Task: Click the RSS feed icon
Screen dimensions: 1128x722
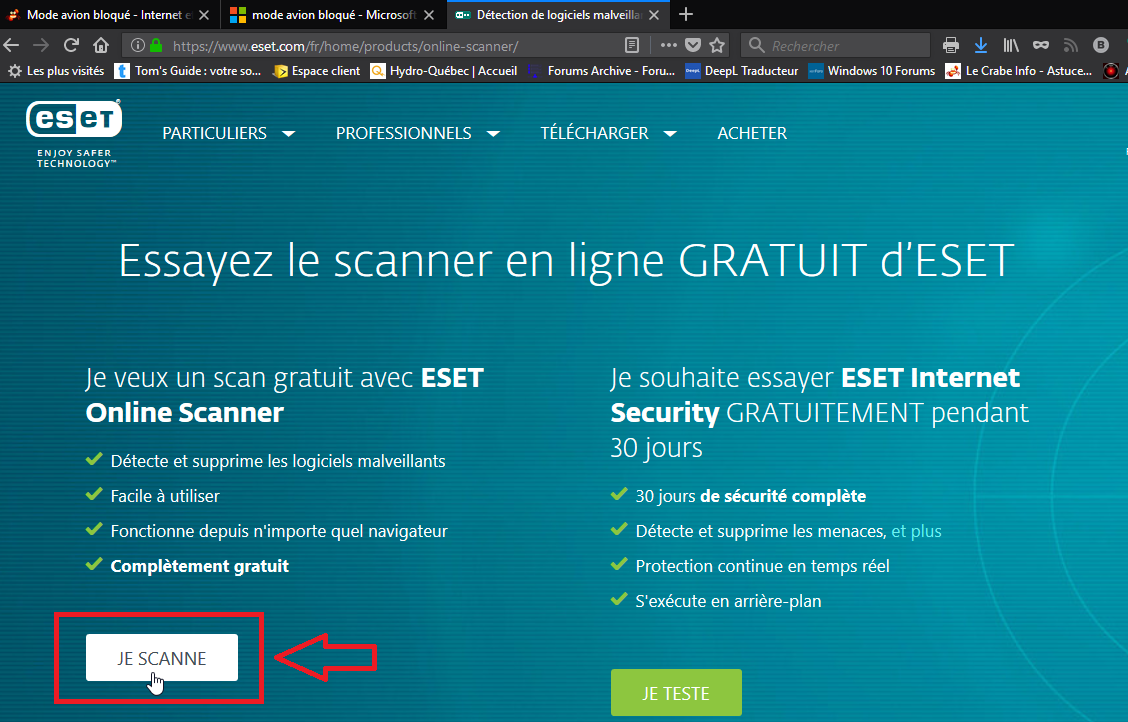Action: point(1070,45)
